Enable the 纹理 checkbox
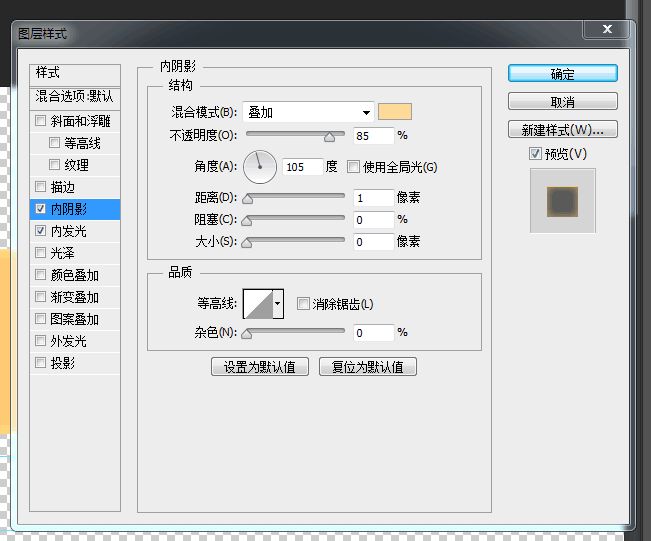The height and width of the screenshot is (541, 651). tap(54, 165)
